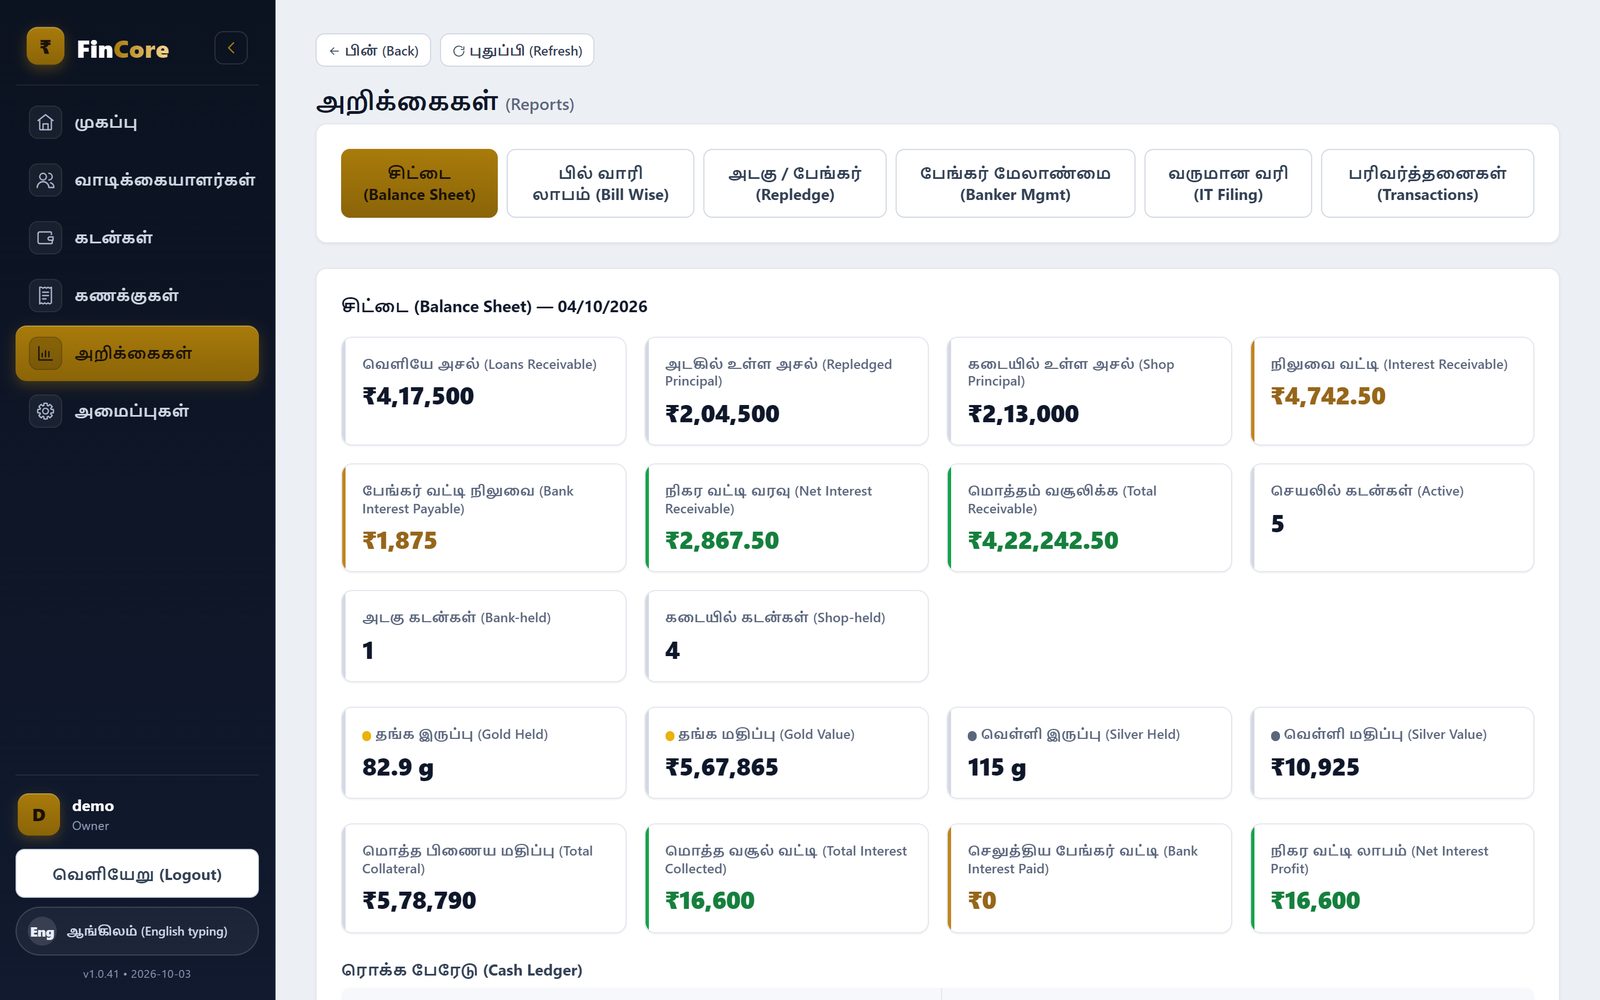The height and width of the screenshot is (1000, 1600).
Task: Click Repledged Principal value ₹2,04,500
Action: tap(722, 414)
